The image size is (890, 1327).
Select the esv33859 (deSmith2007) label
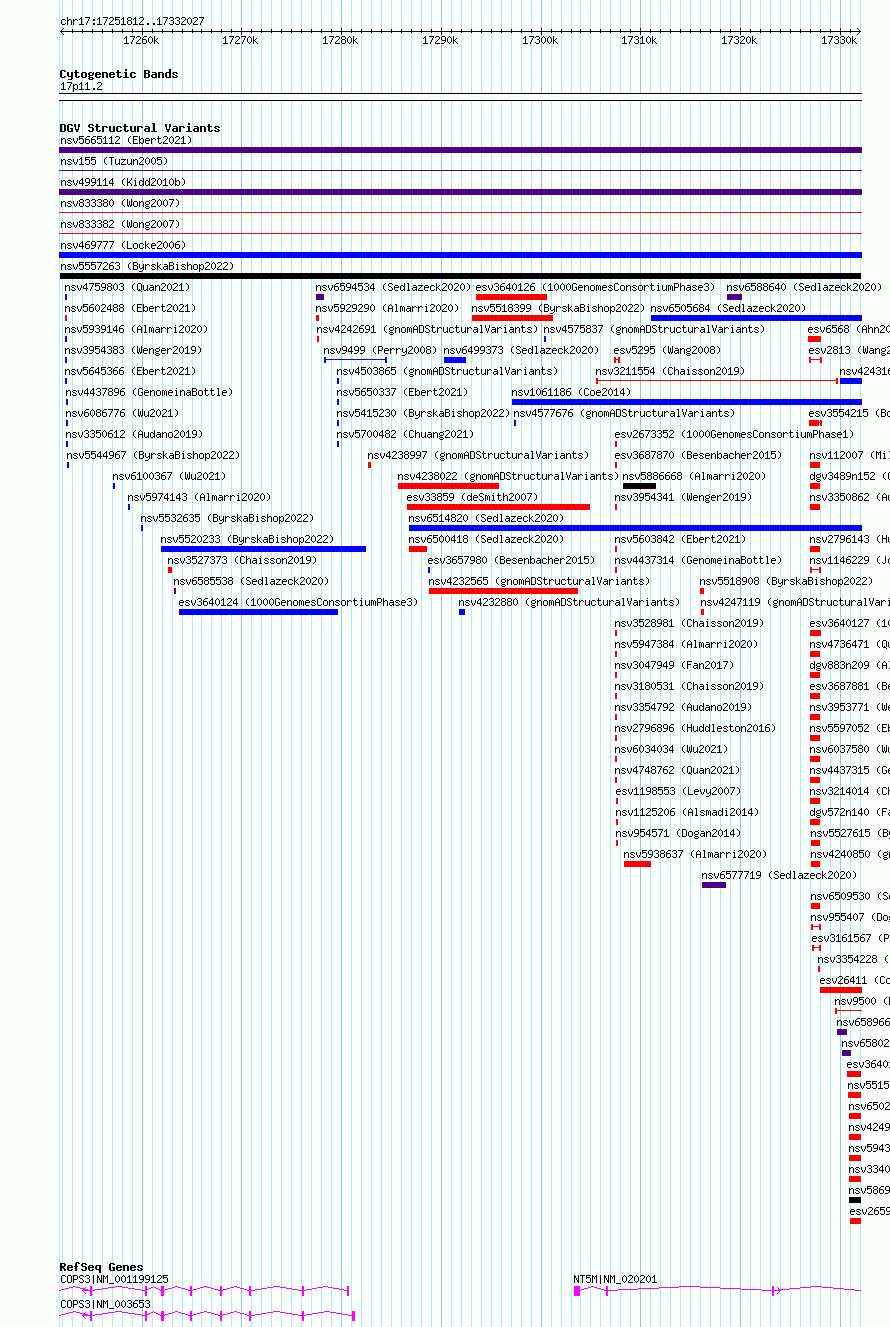pyautogui.click(x=473, y=497)
